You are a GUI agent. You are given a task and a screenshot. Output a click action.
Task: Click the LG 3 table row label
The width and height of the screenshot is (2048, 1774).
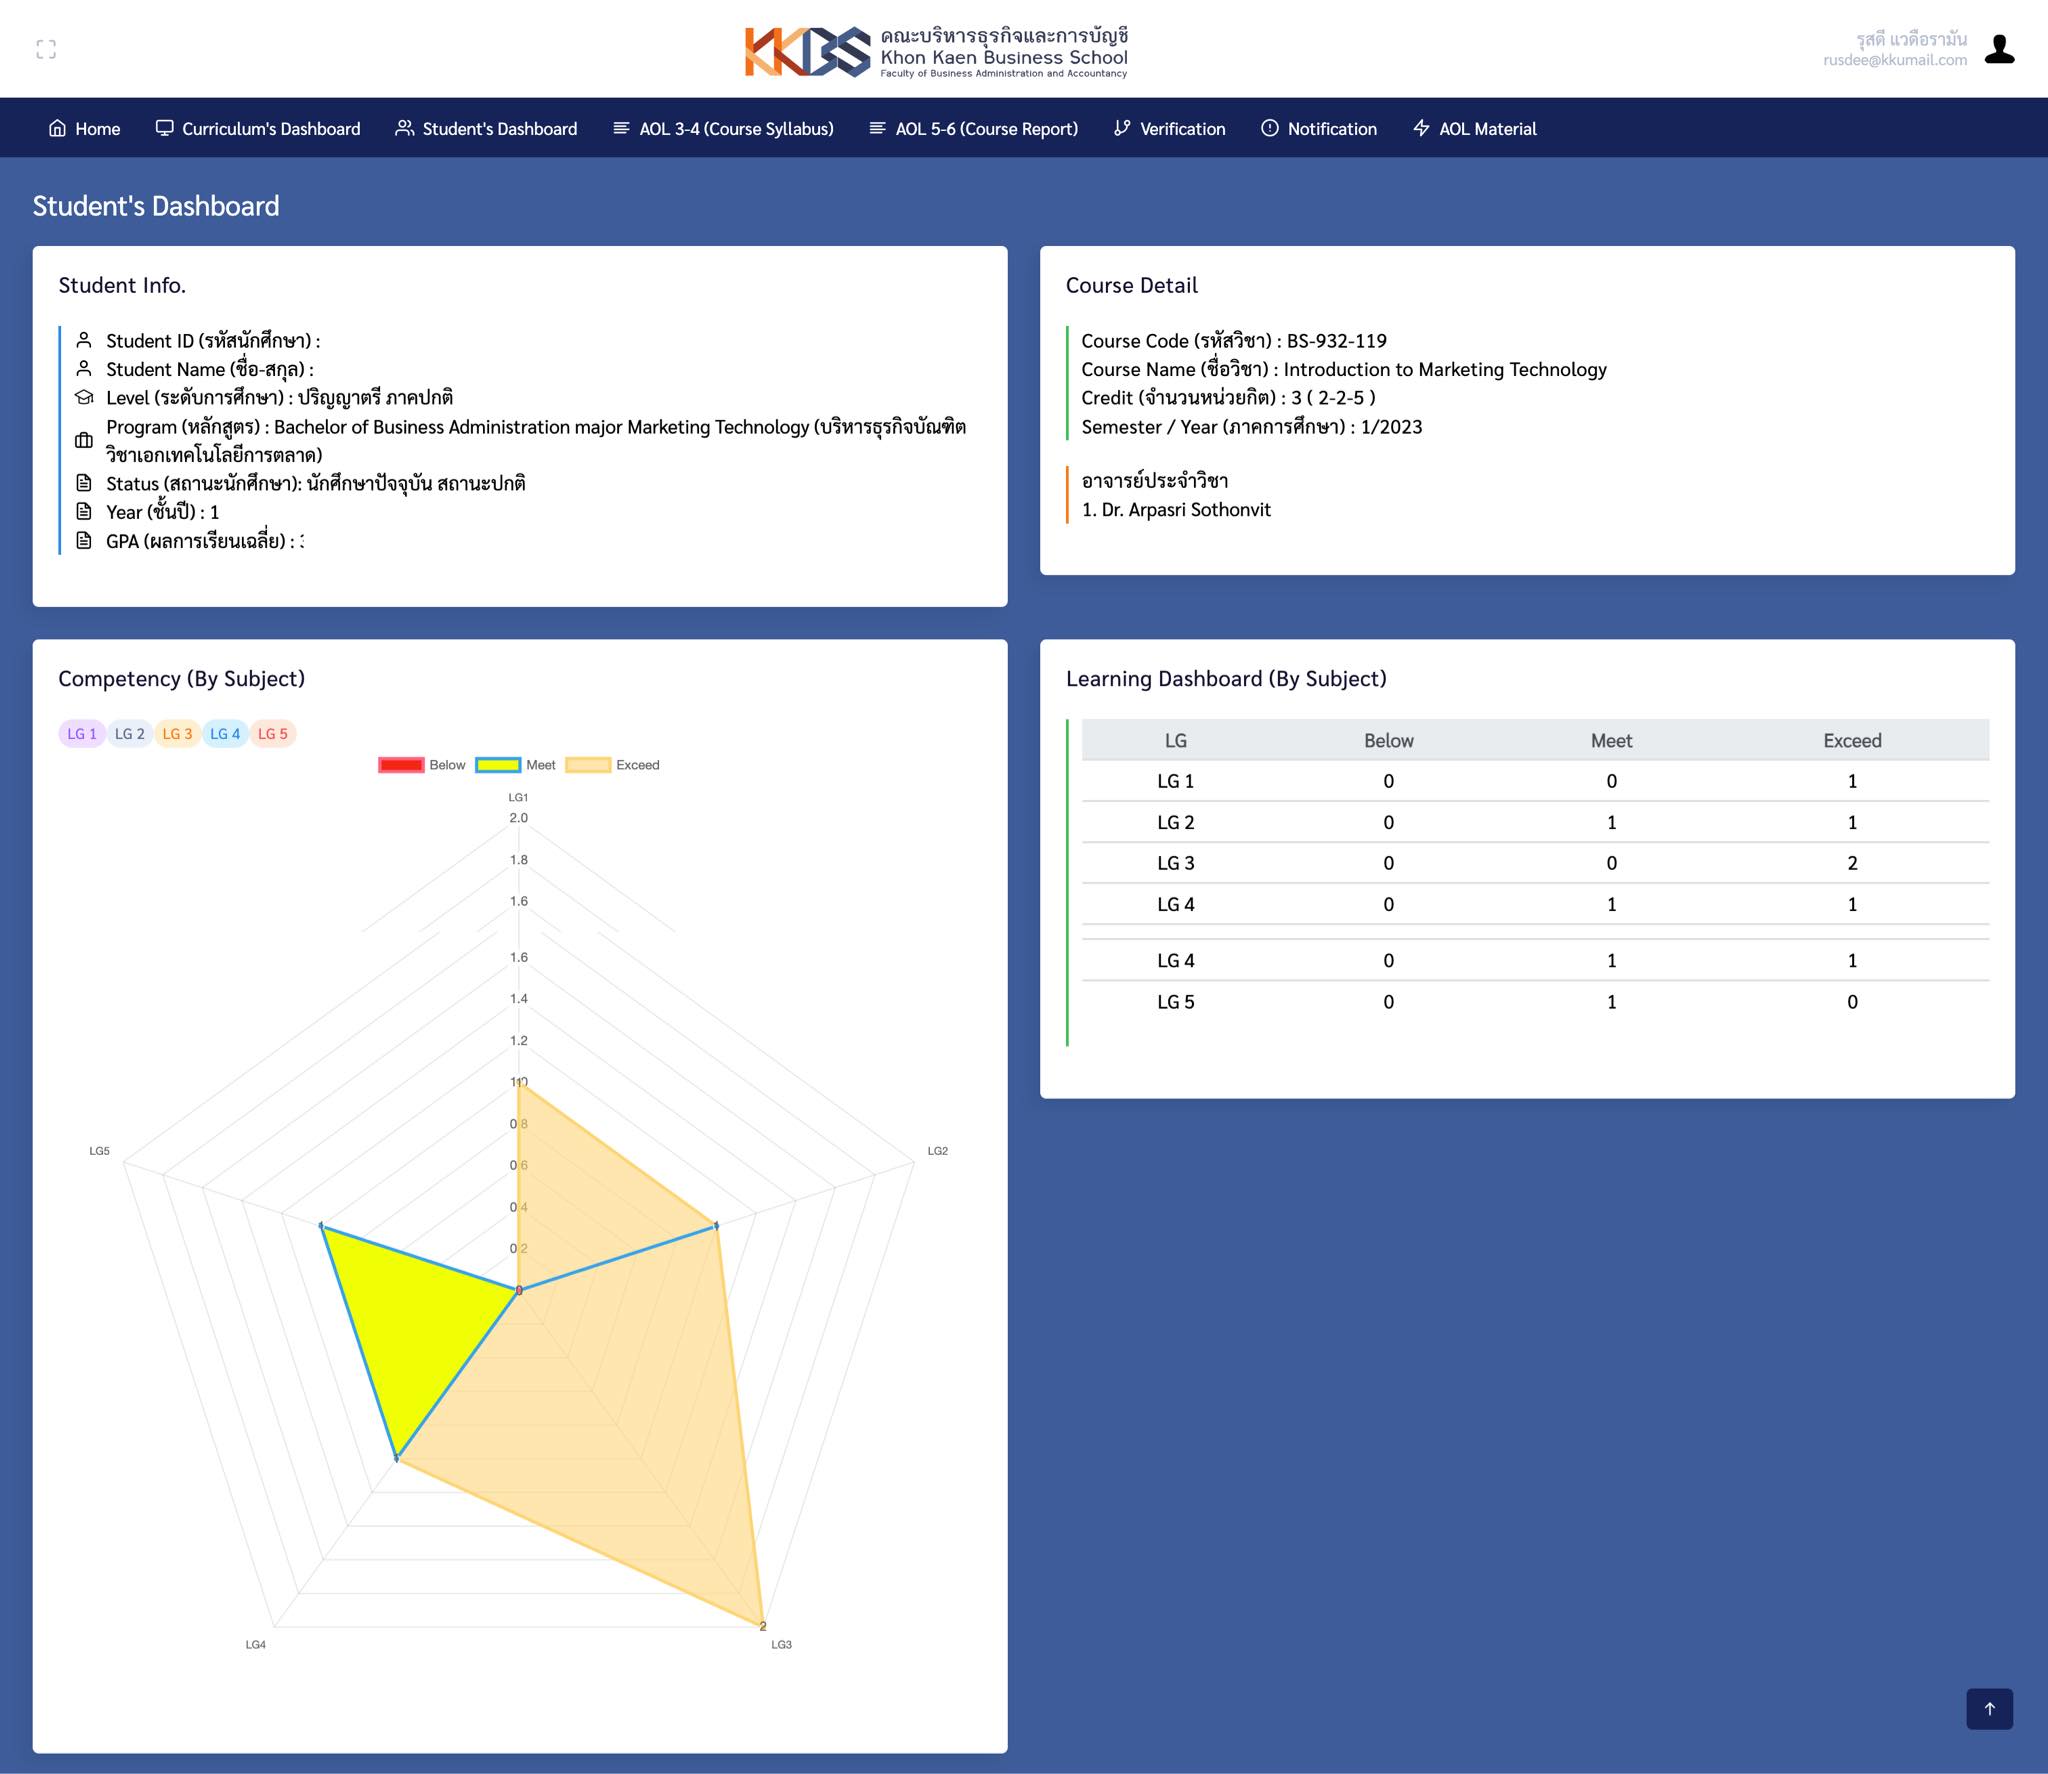1176,863
